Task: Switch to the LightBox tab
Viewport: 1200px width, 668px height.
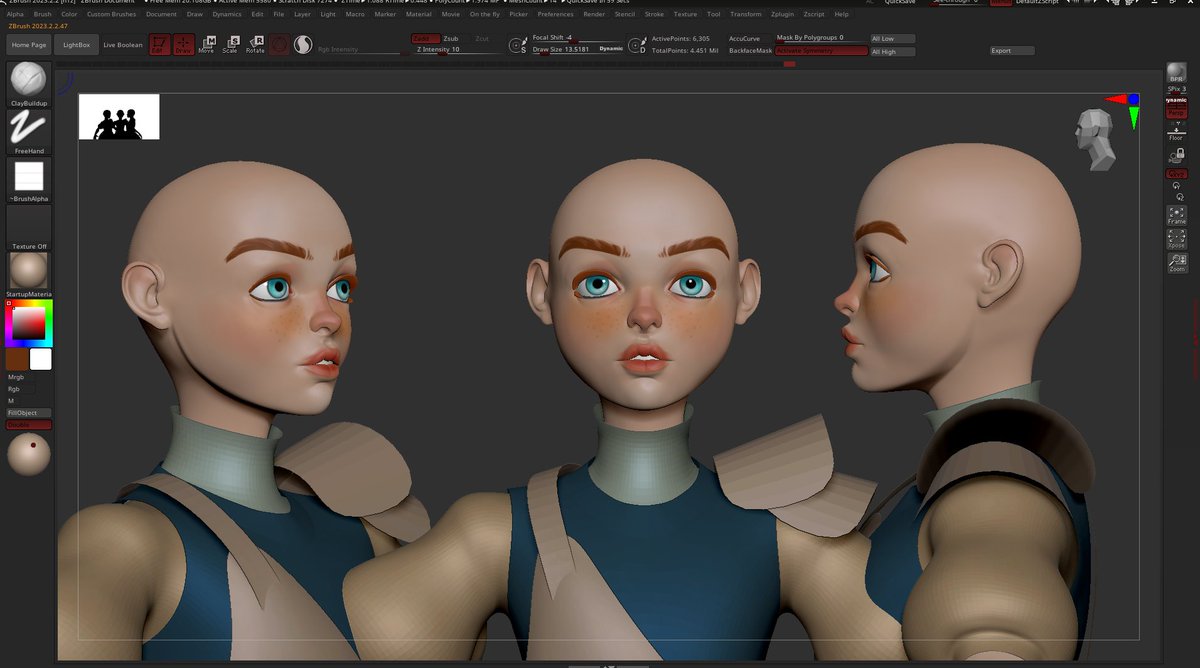Action: 76,44
